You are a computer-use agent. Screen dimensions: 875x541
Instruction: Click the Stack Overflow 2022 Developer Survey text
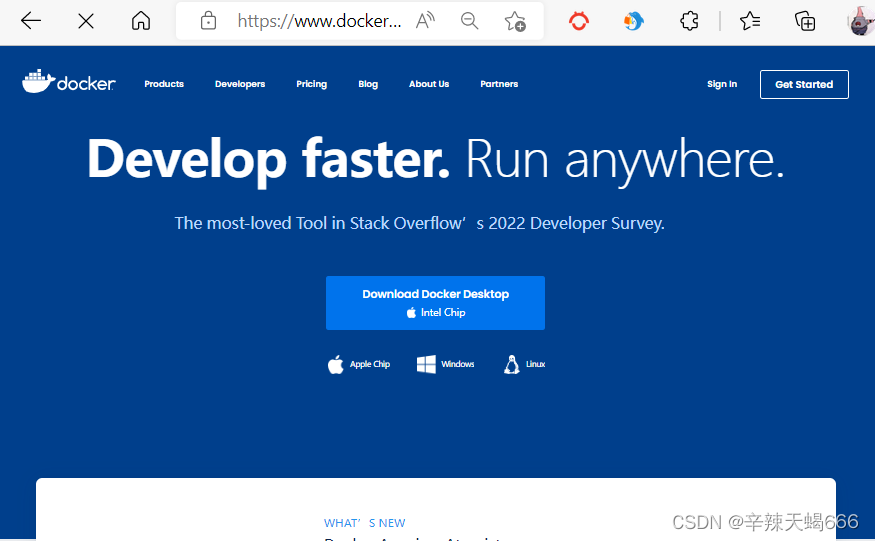pos(420,223)
